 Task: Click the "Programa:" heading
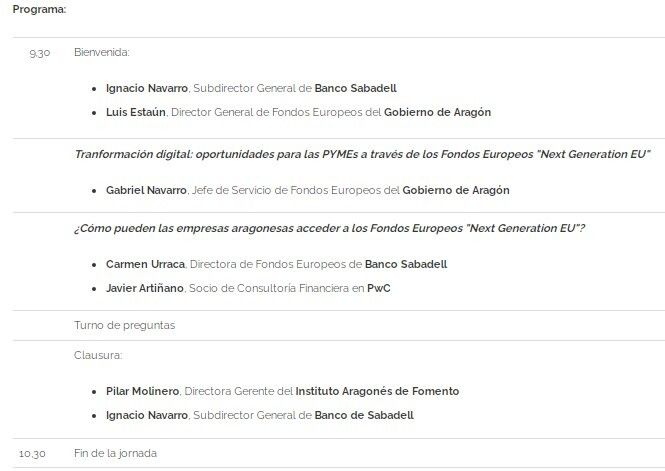coord(39,9)
